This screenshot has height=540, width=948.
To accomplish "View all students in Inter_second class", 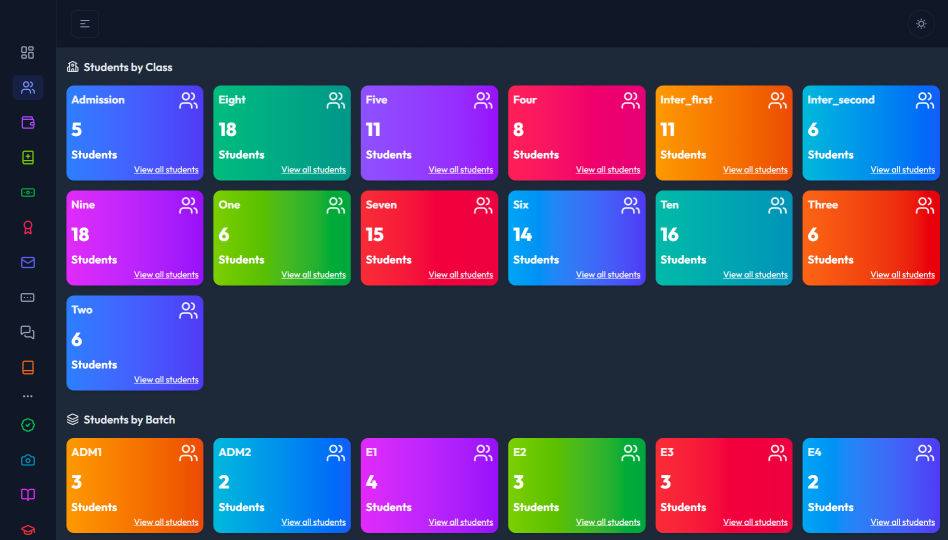I will pos(902,170).
